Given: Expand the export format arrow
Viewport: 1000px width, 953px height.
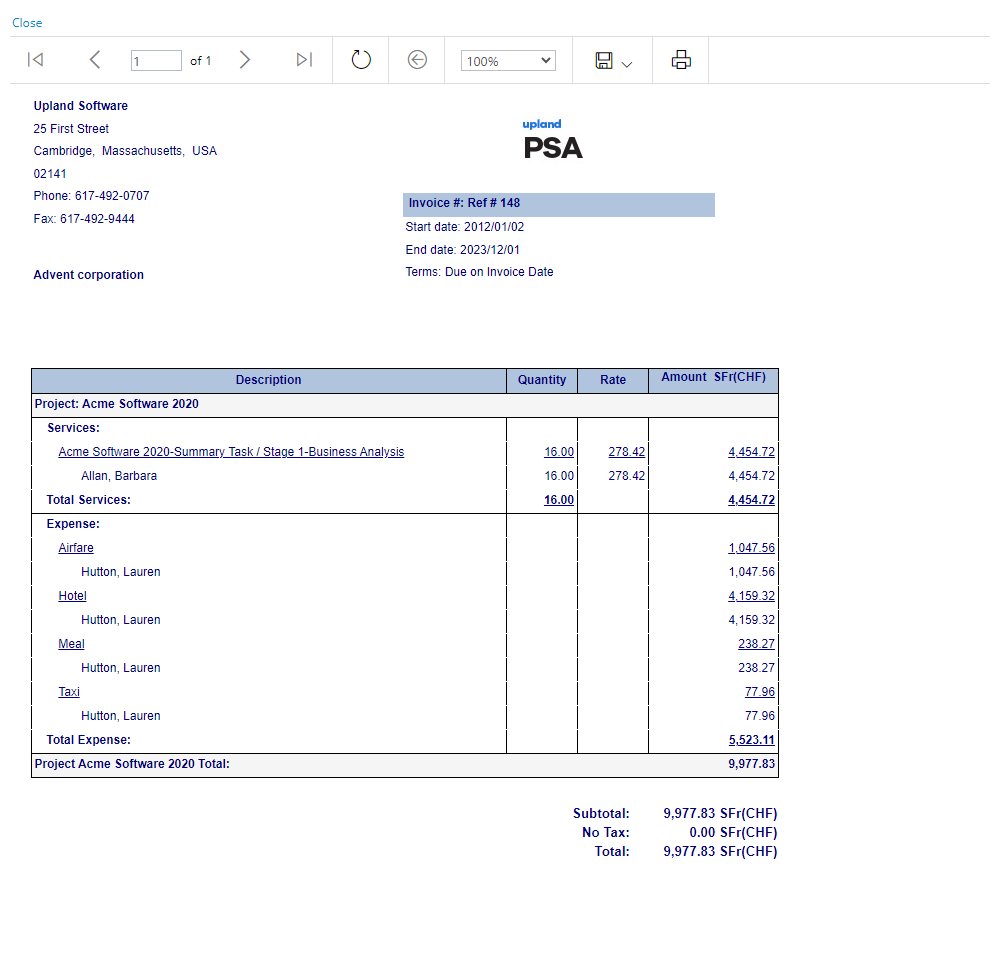Looking at the screenshot, I should click(627, 64).
